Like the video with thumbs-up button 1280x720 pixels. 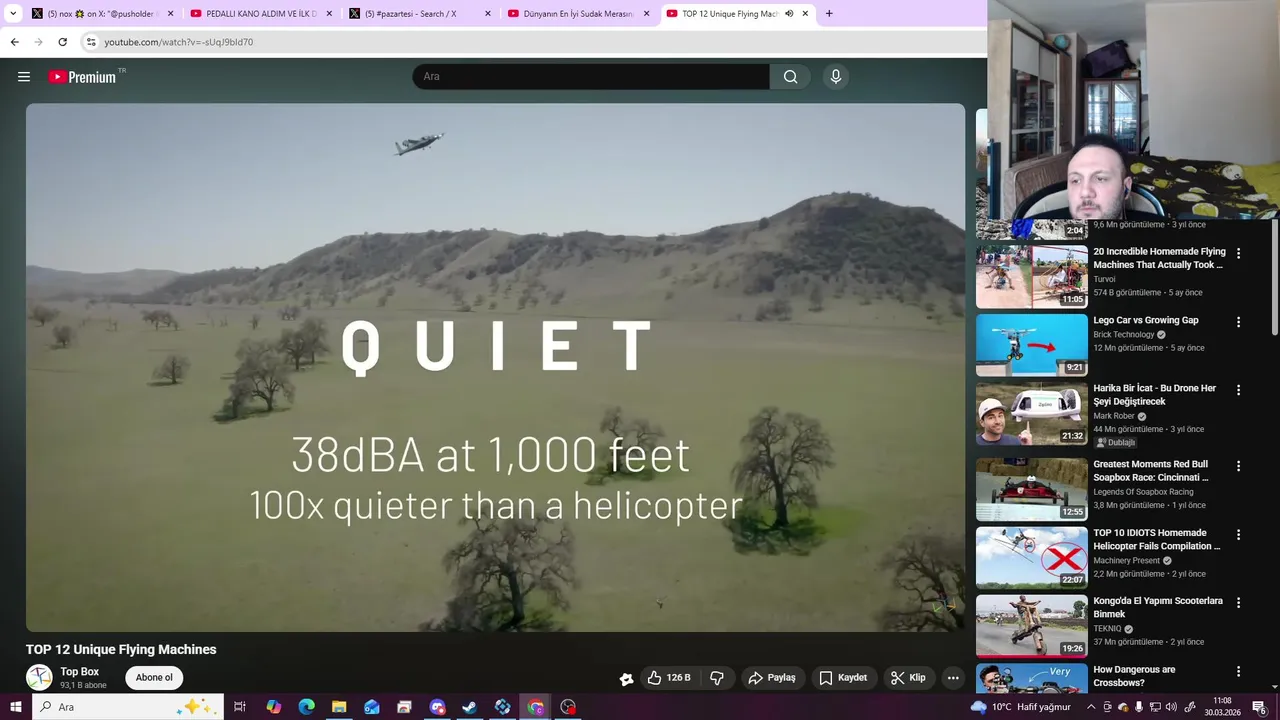[669, 678]
